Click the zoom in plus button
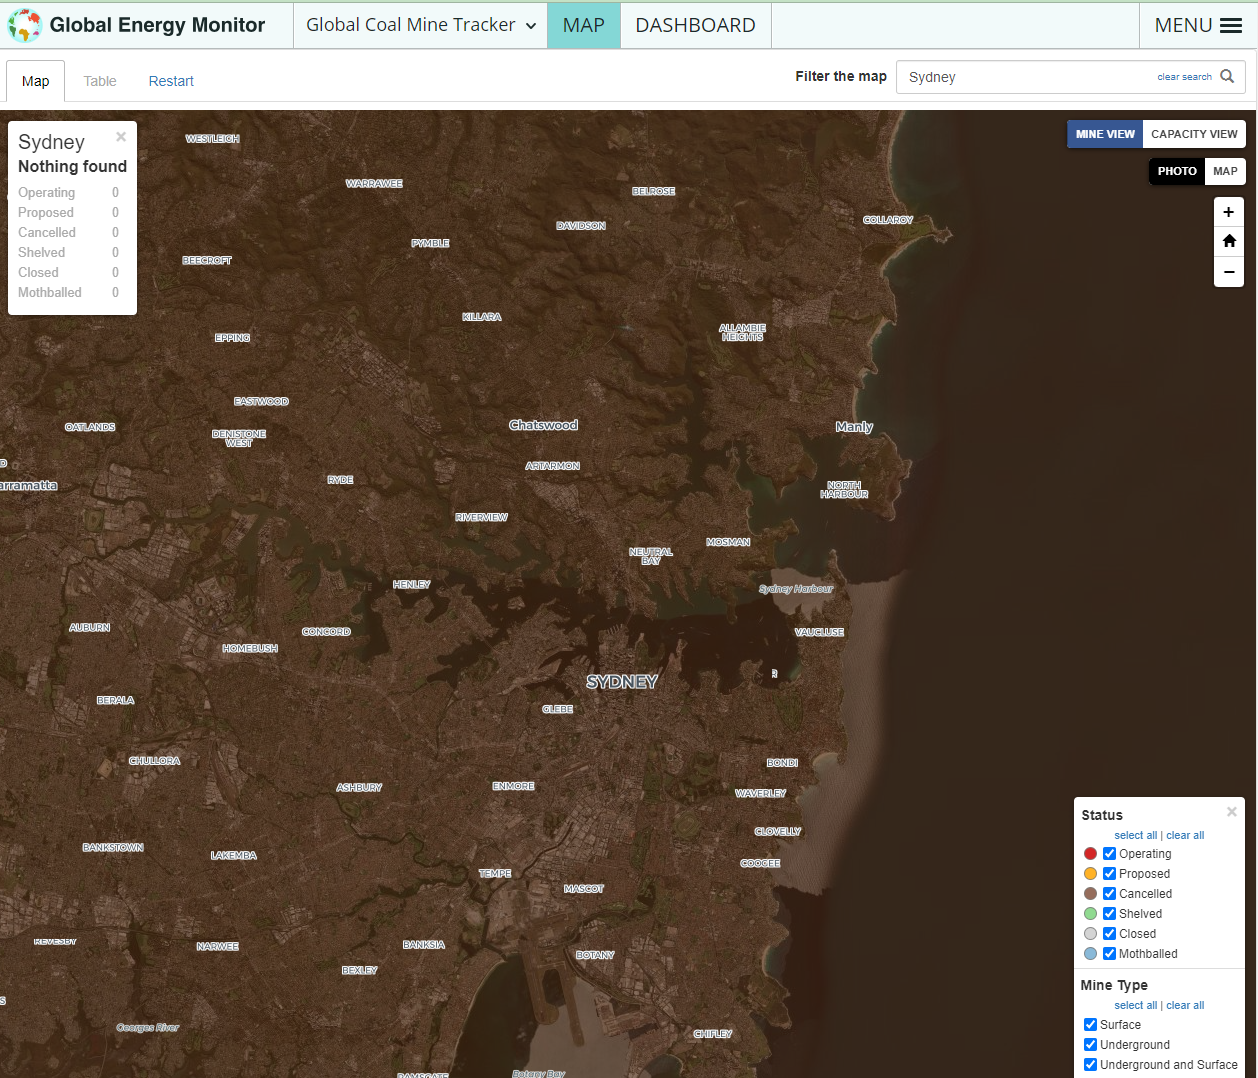 pyautogui.click(x=1228, y=212)
